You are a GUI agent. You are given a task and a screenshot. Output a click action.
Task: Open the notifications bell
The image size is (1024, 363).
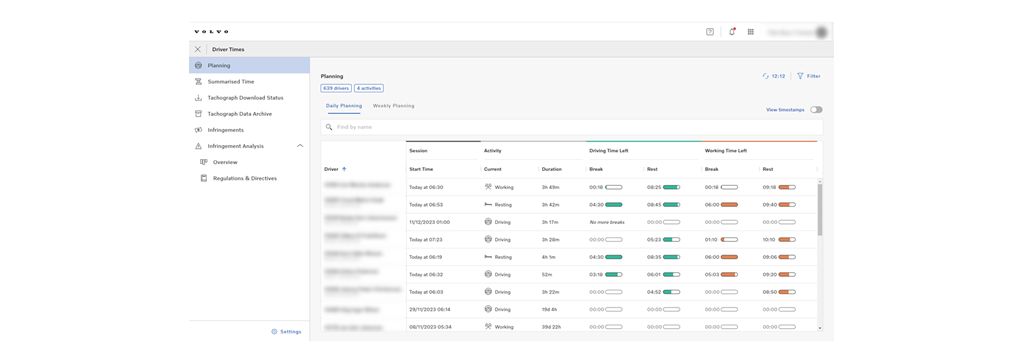(731, 31)
